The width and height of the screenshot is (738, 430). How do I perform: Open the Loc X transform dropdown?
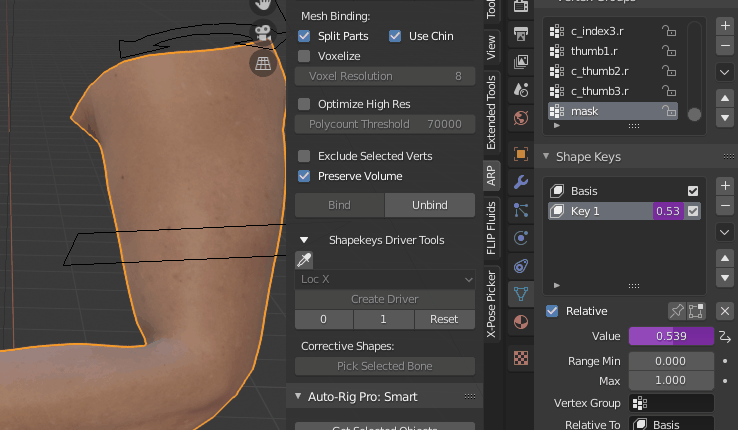click(385, 279)
